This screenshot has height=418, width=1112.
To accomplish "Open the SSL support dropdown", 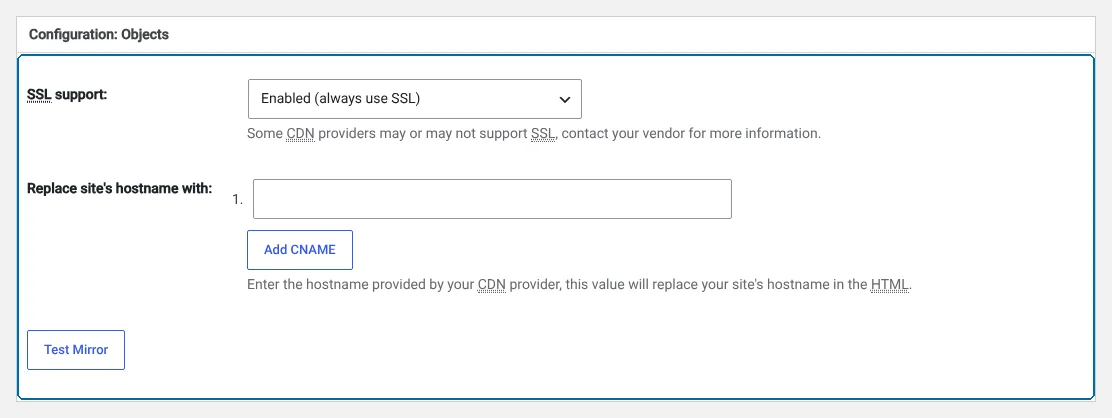I will click(x=415, y=99).
